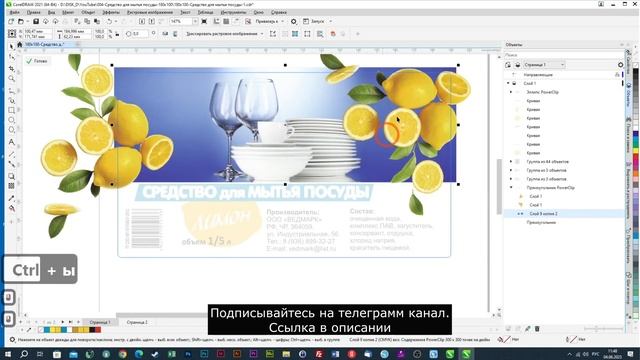Viewport: 640px width, 360px height.
Task: Click the Готово button on canvas
Action: click(x=37, y=61)
